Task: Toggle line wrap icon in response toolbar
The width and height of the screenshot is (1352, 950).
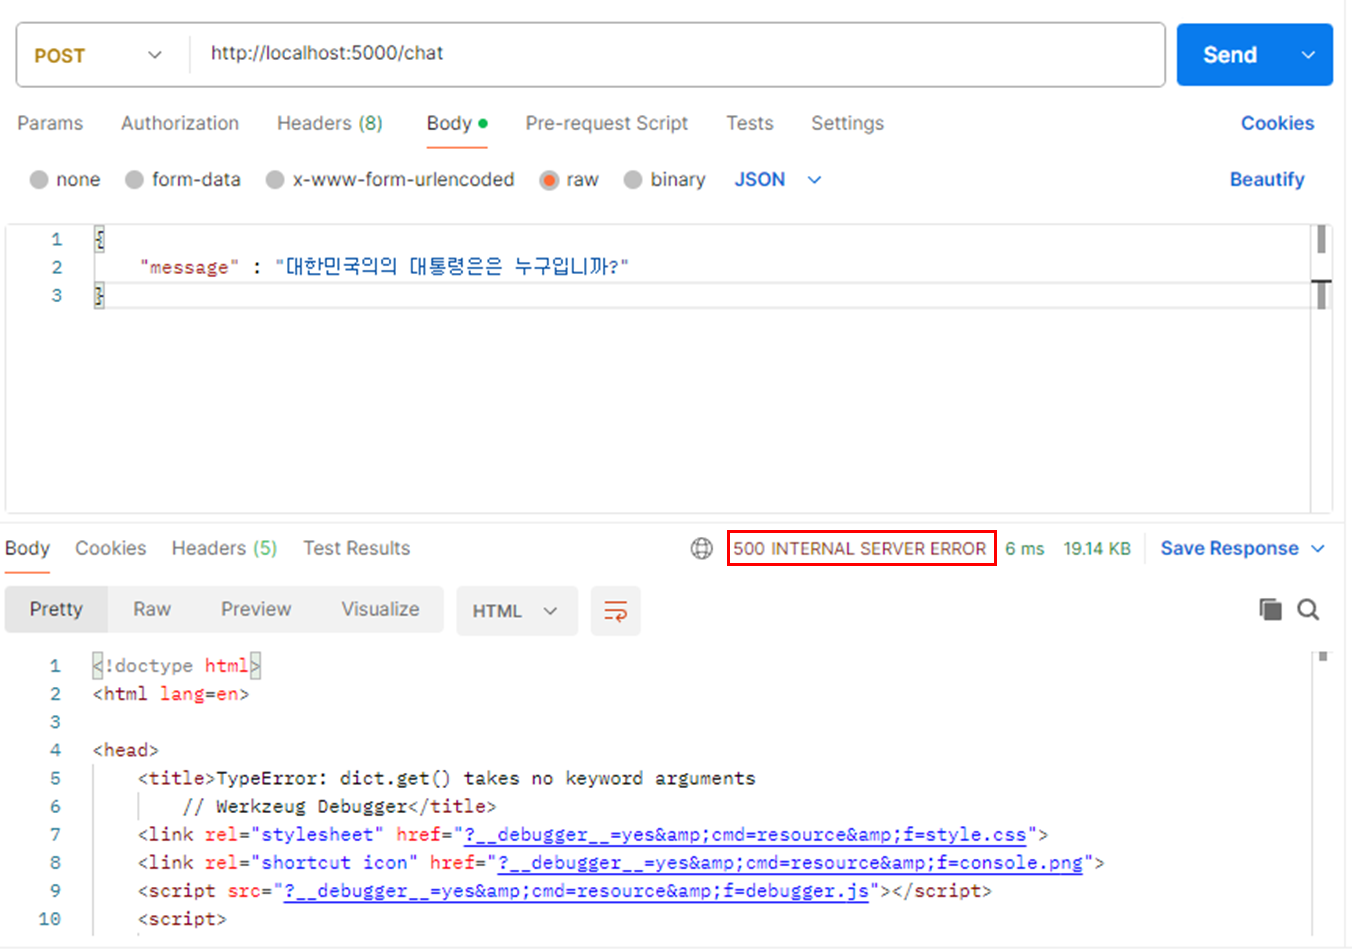Action: (x=616, y=611)
